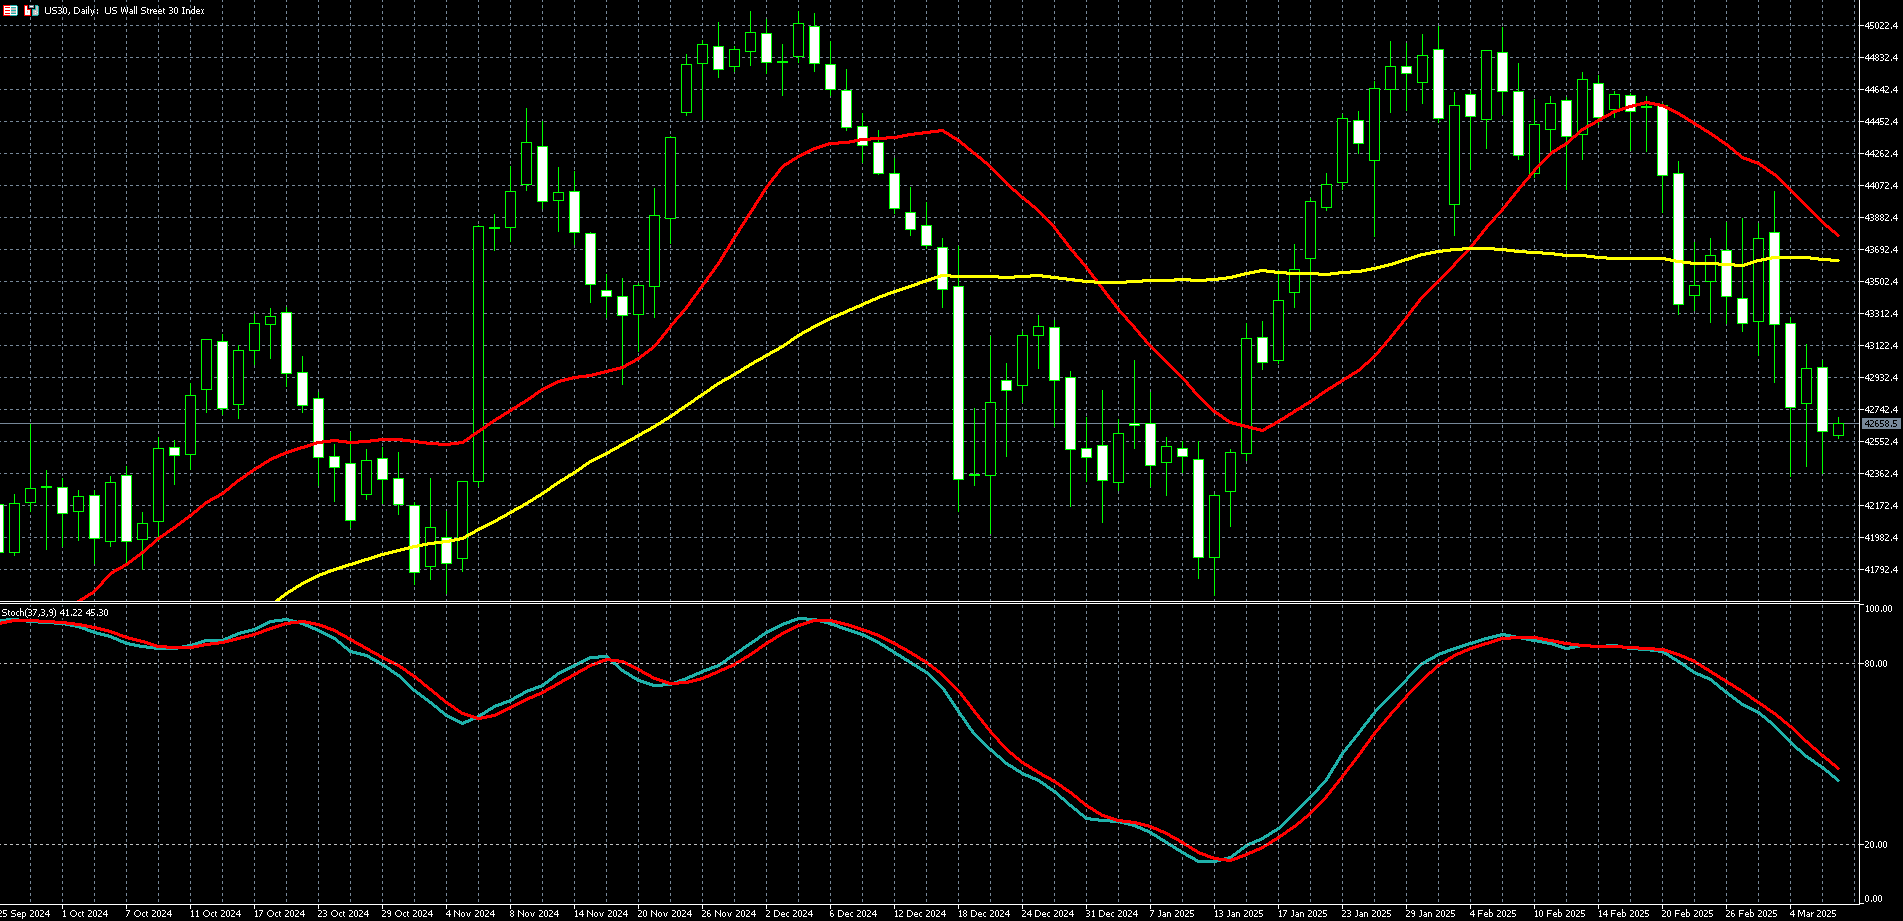Click the 45022.4 price scale label

[1881, 26]
